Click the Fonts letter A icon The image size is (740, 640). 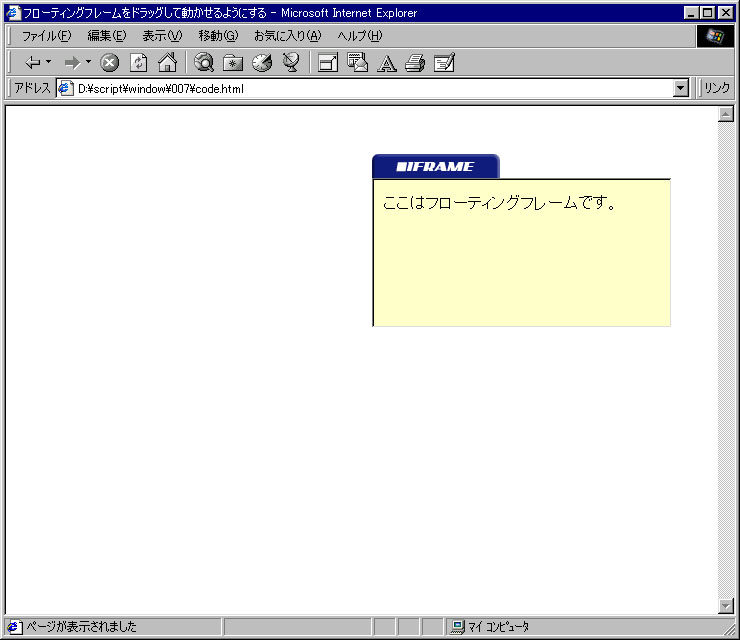(x=387, y=63)
